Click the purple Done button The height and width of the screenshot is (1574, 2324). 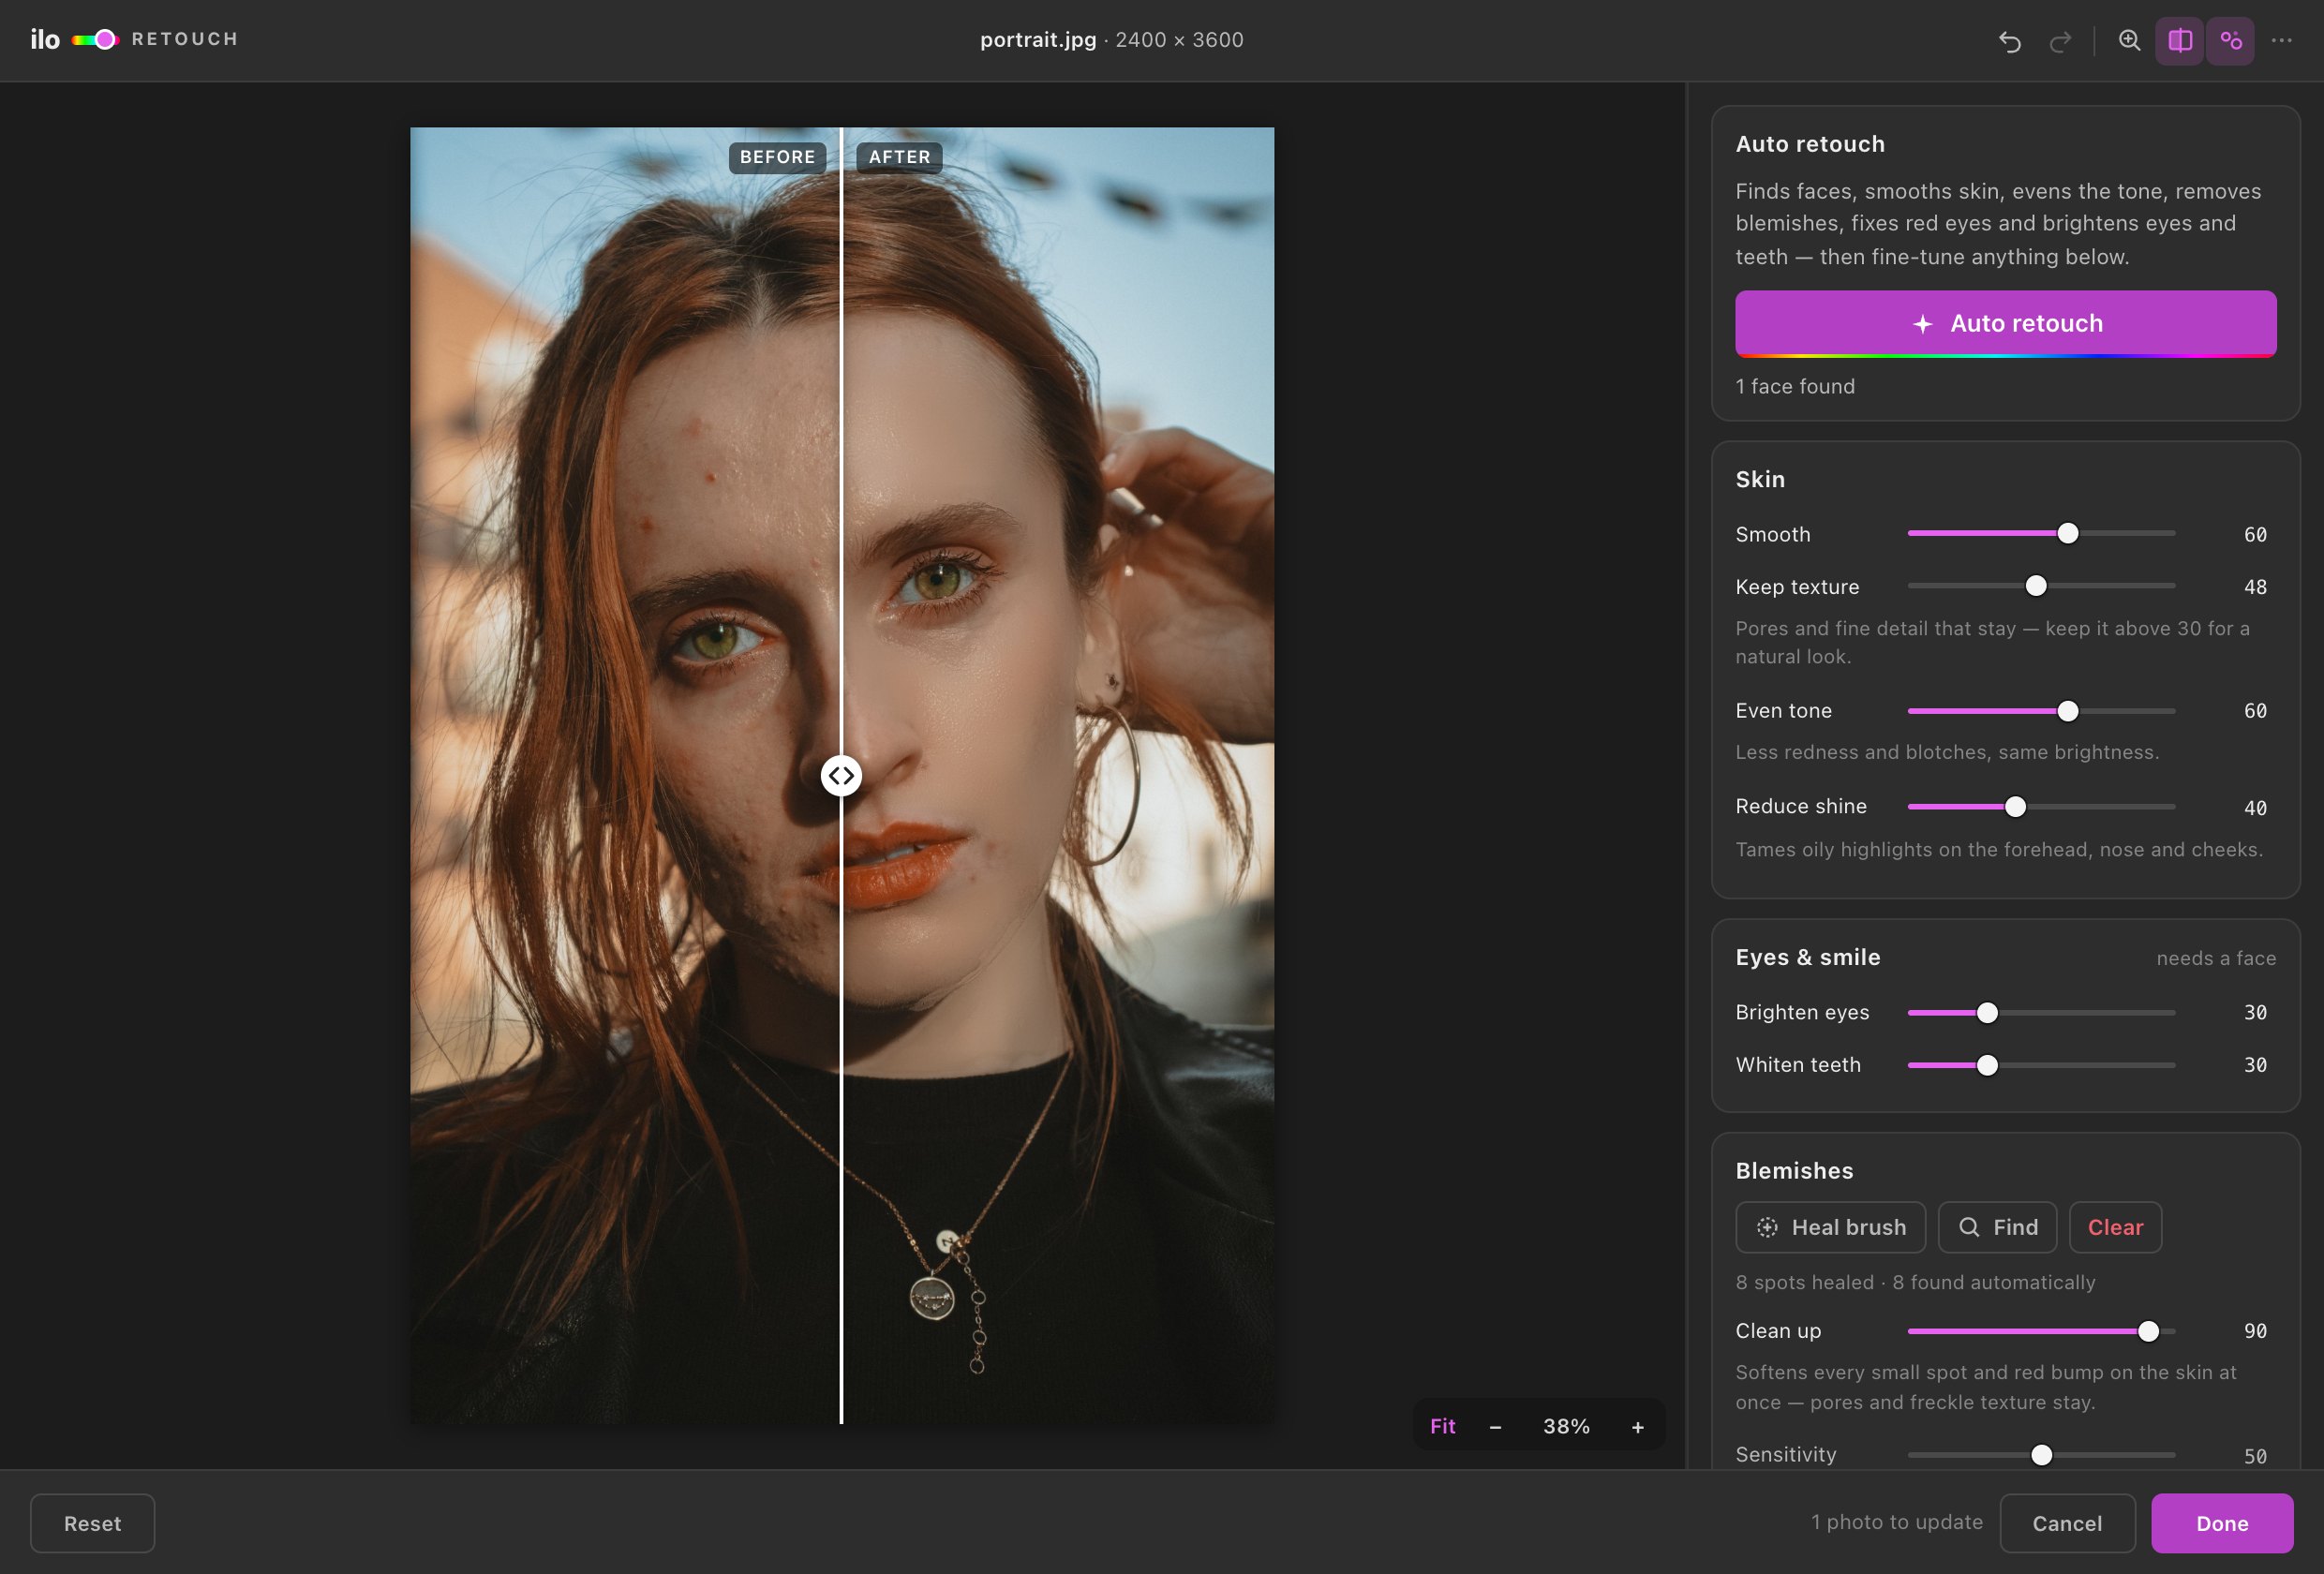(x=2222, y=1523)
